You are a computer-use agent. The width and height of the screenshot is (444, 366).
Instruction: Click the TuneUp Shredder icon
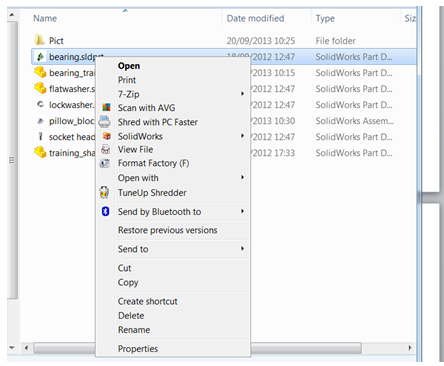[x=105, y=192]
